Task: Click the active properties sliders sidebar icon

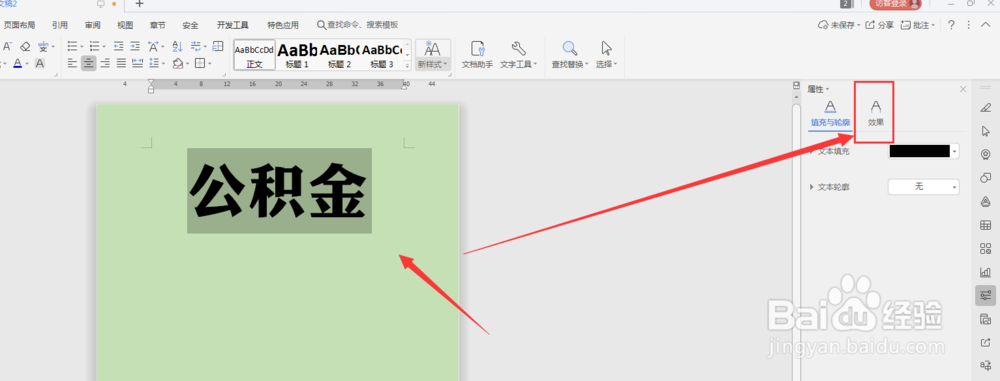Action: click(985, 295)
